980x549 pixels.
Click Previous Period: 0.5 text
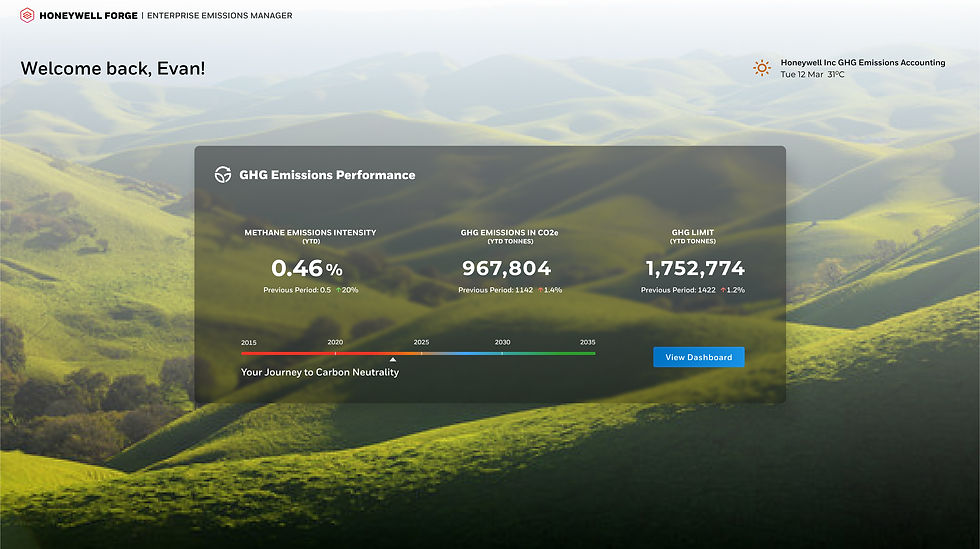pos(297,290)
